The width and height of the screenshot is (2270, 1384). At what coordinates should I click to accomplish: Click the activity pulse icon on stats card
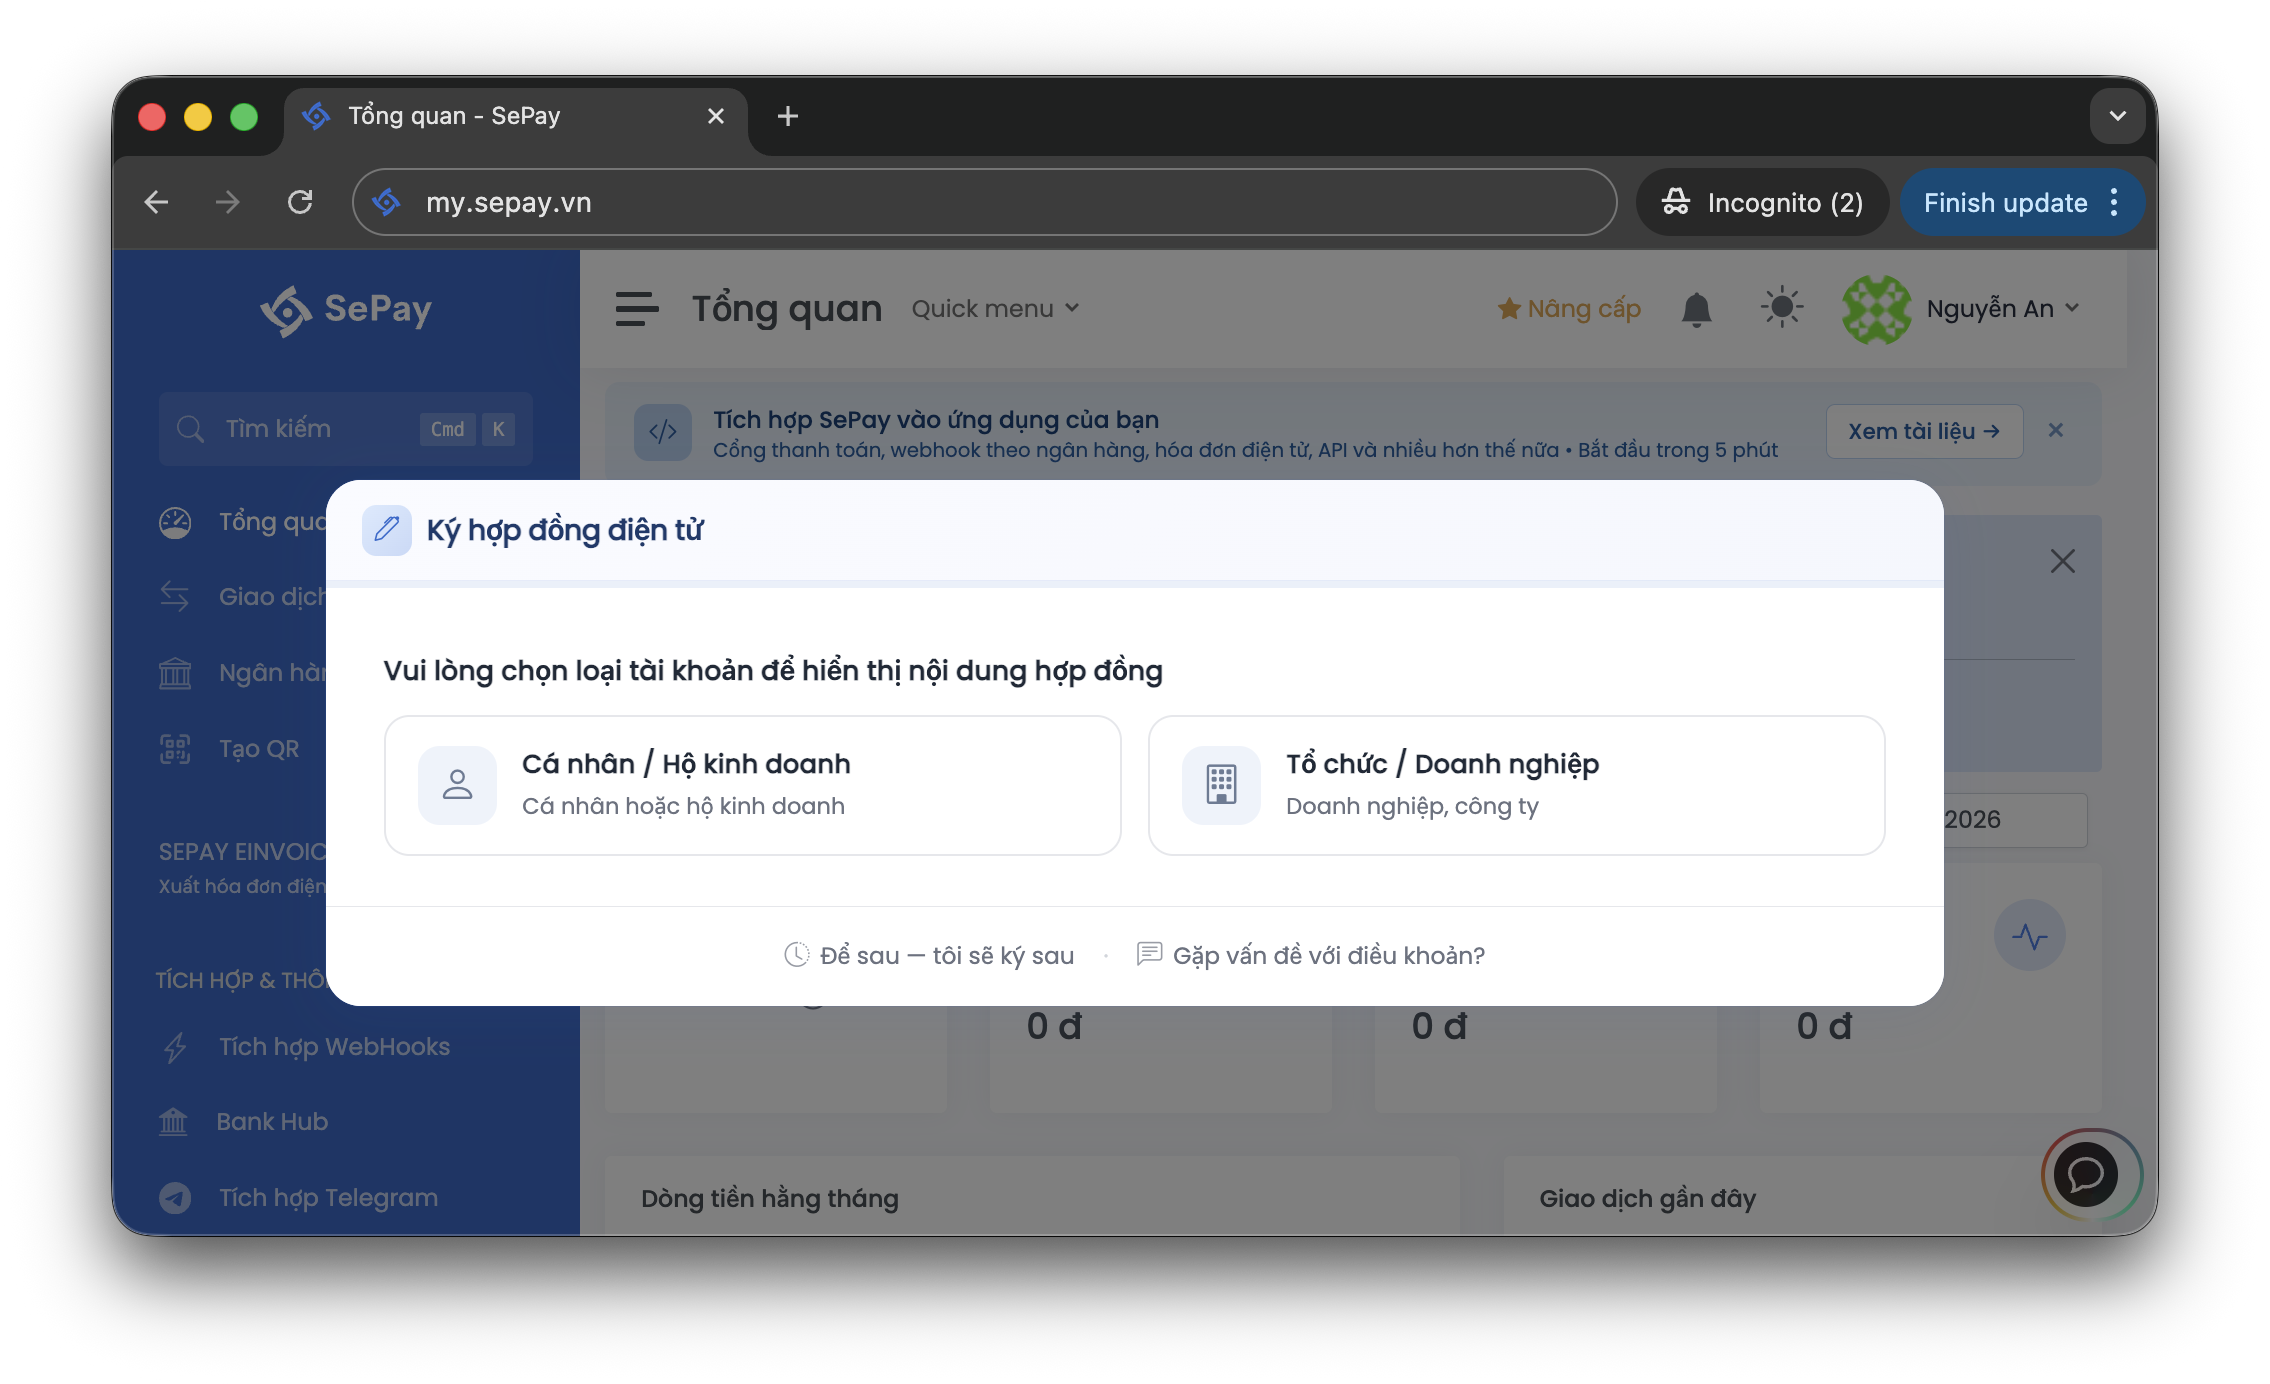pyautogui.click(x=2029, y=936)
